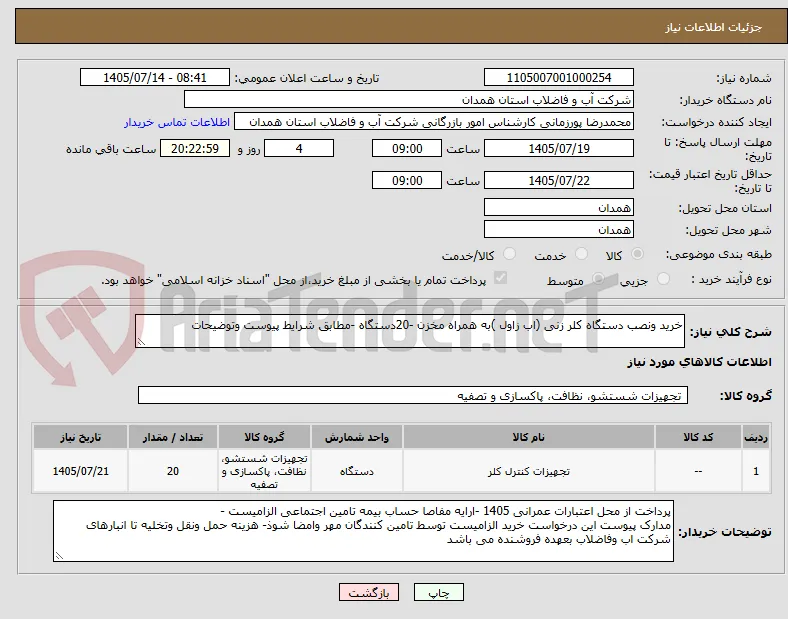Click the delivery province field همدان
Image resolution: width=788 pixels, height=619 pixels.
pyautogui.click(x=559, y=208)
